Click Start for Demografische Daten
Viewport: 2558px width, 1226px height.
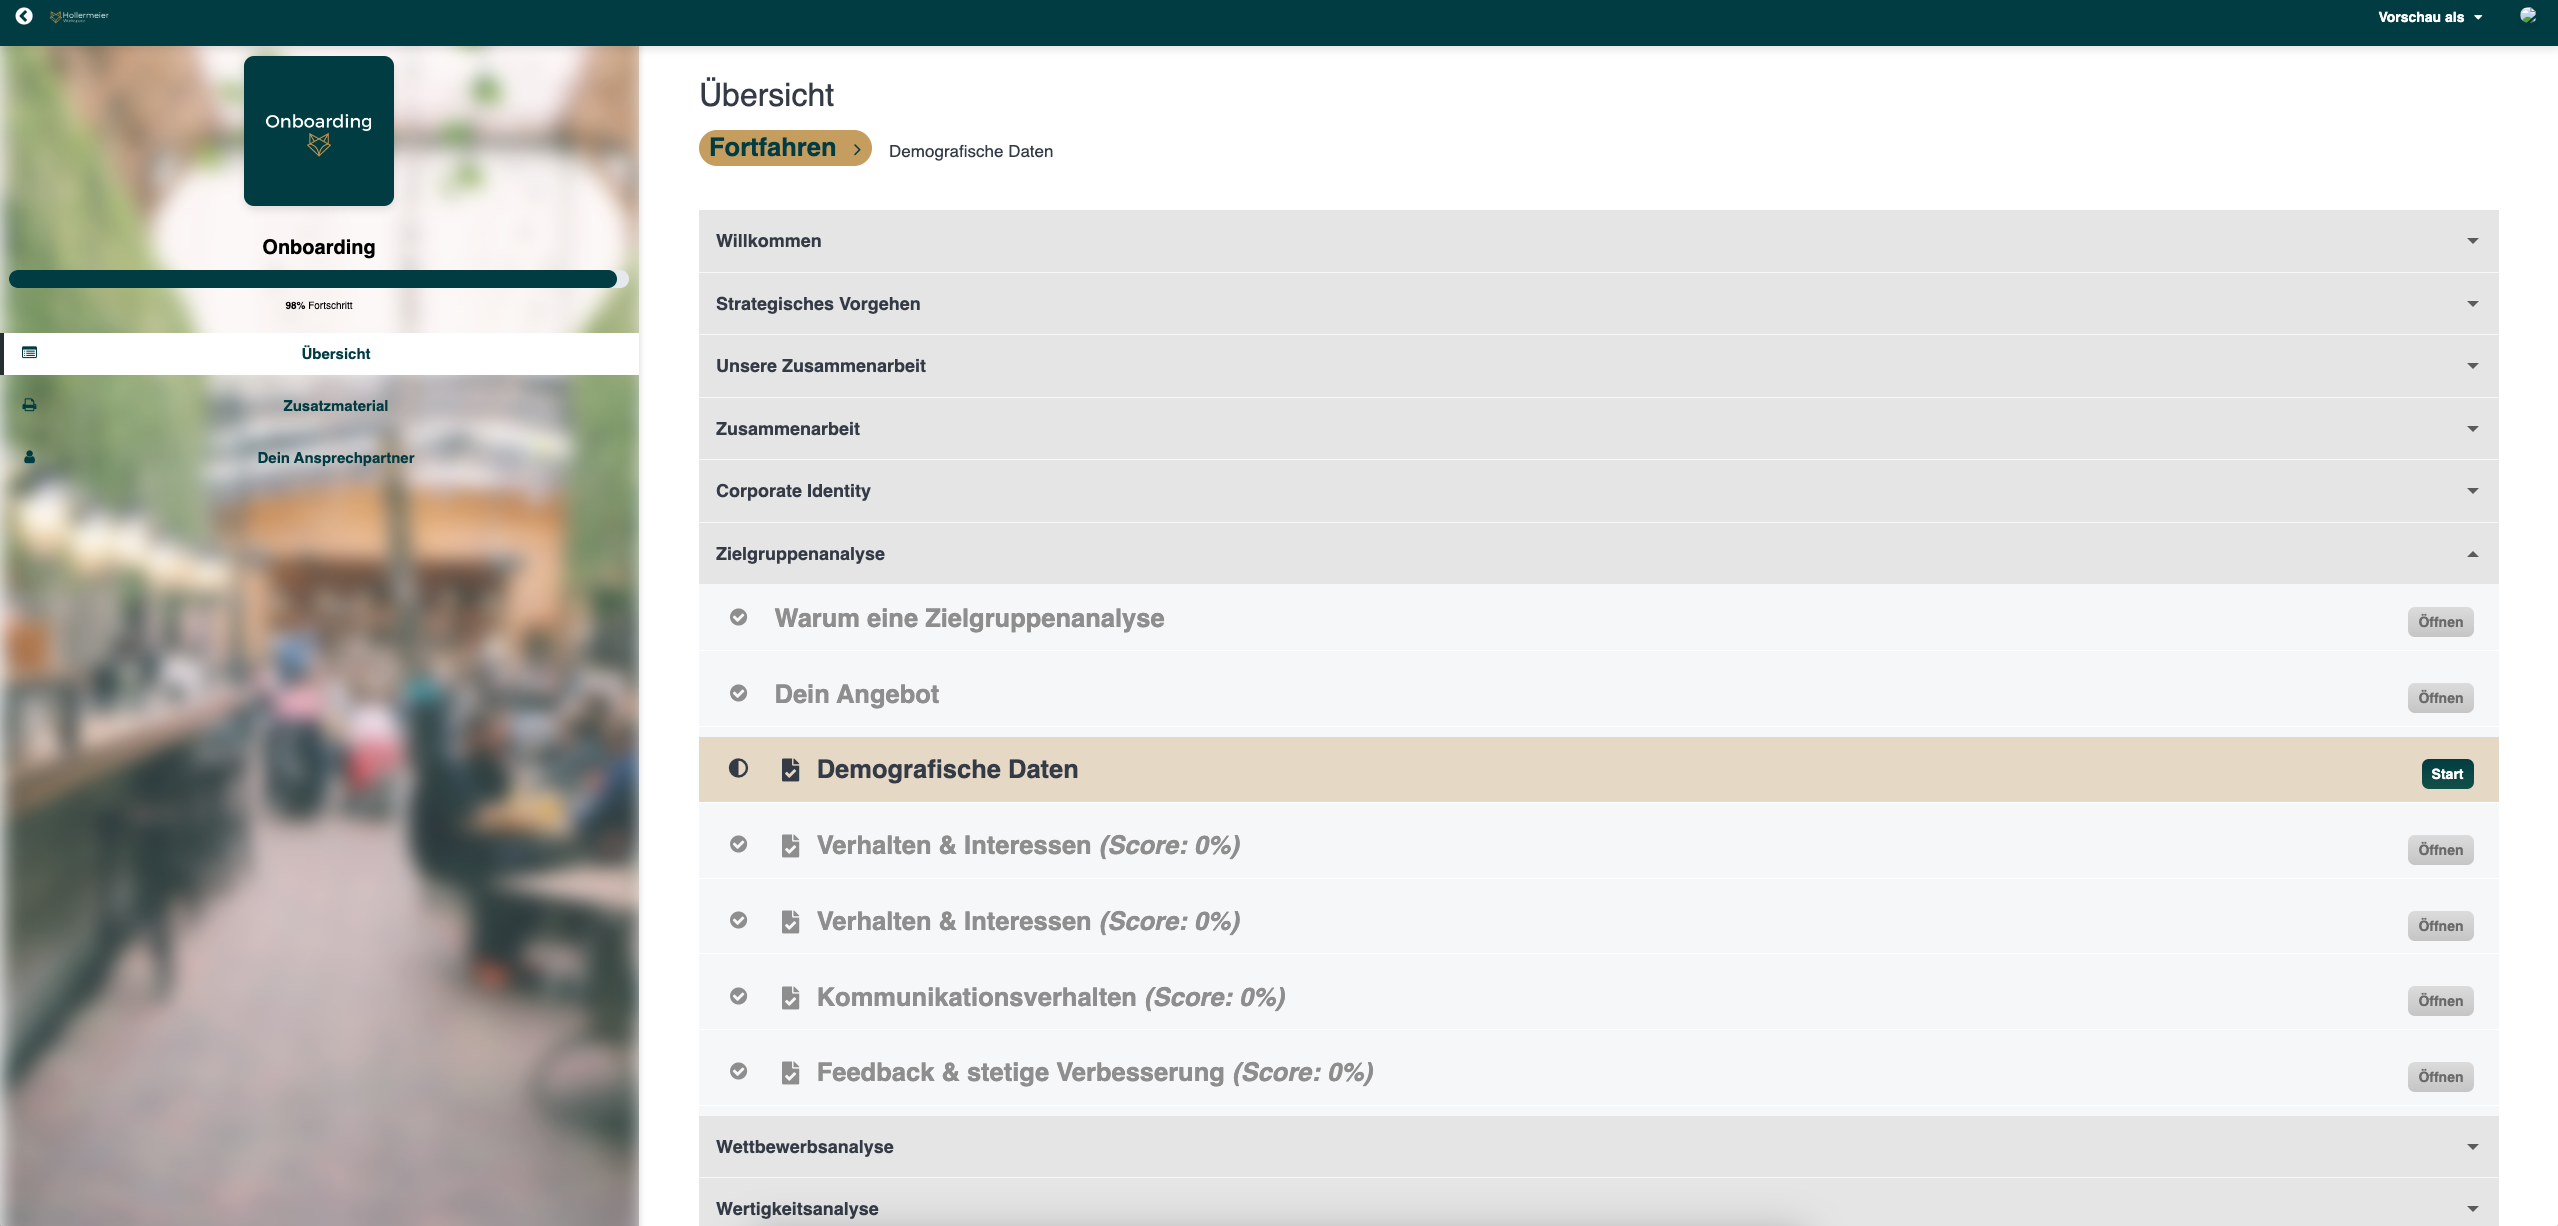[x=2446, y=774]
